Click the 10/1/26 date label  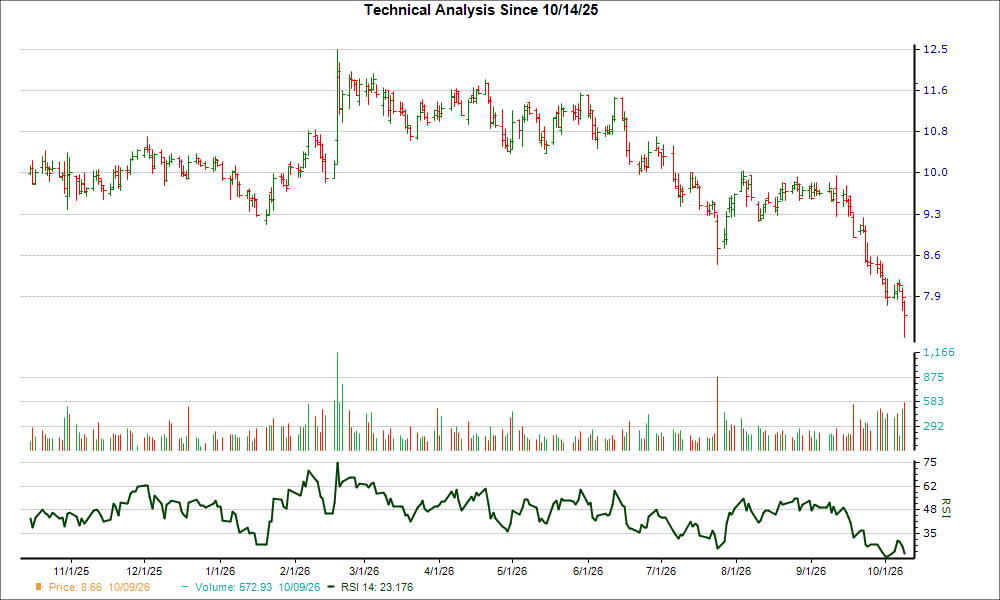click(x=885, y=571)
